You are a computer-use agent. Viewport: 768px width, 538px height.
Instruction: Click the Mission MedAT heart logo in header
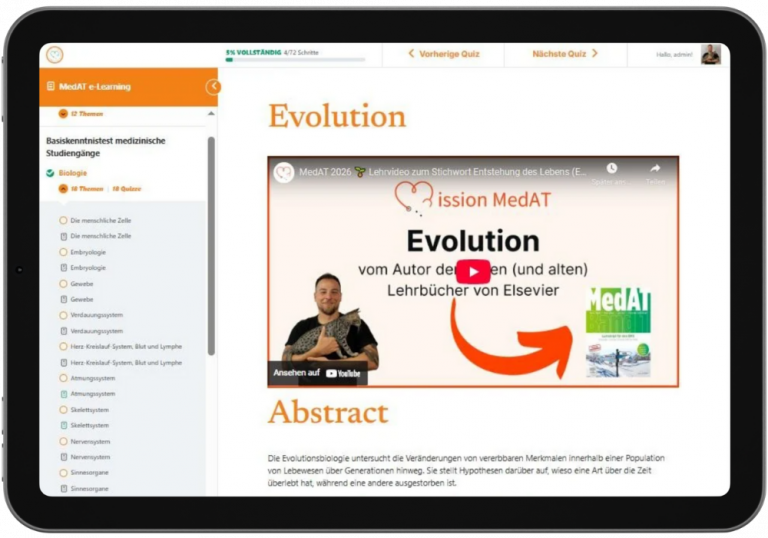point(54,54)
